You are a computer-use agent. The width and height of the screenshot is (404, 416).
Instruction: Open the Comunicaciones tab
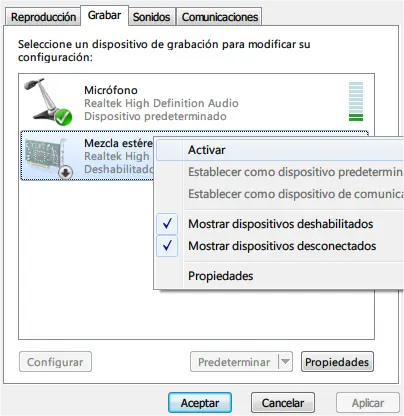(x=220, y=17)
